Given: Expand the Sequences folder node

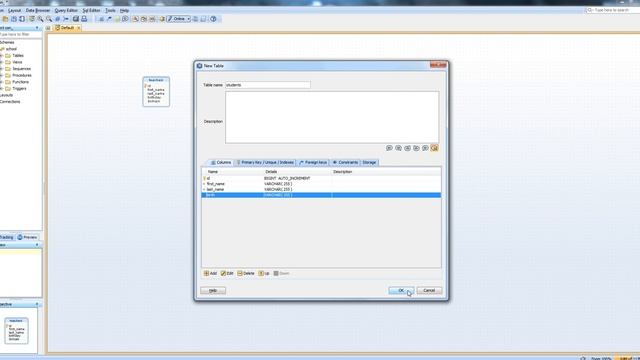Looking at the screenshot, I should [x=2, y=69].
